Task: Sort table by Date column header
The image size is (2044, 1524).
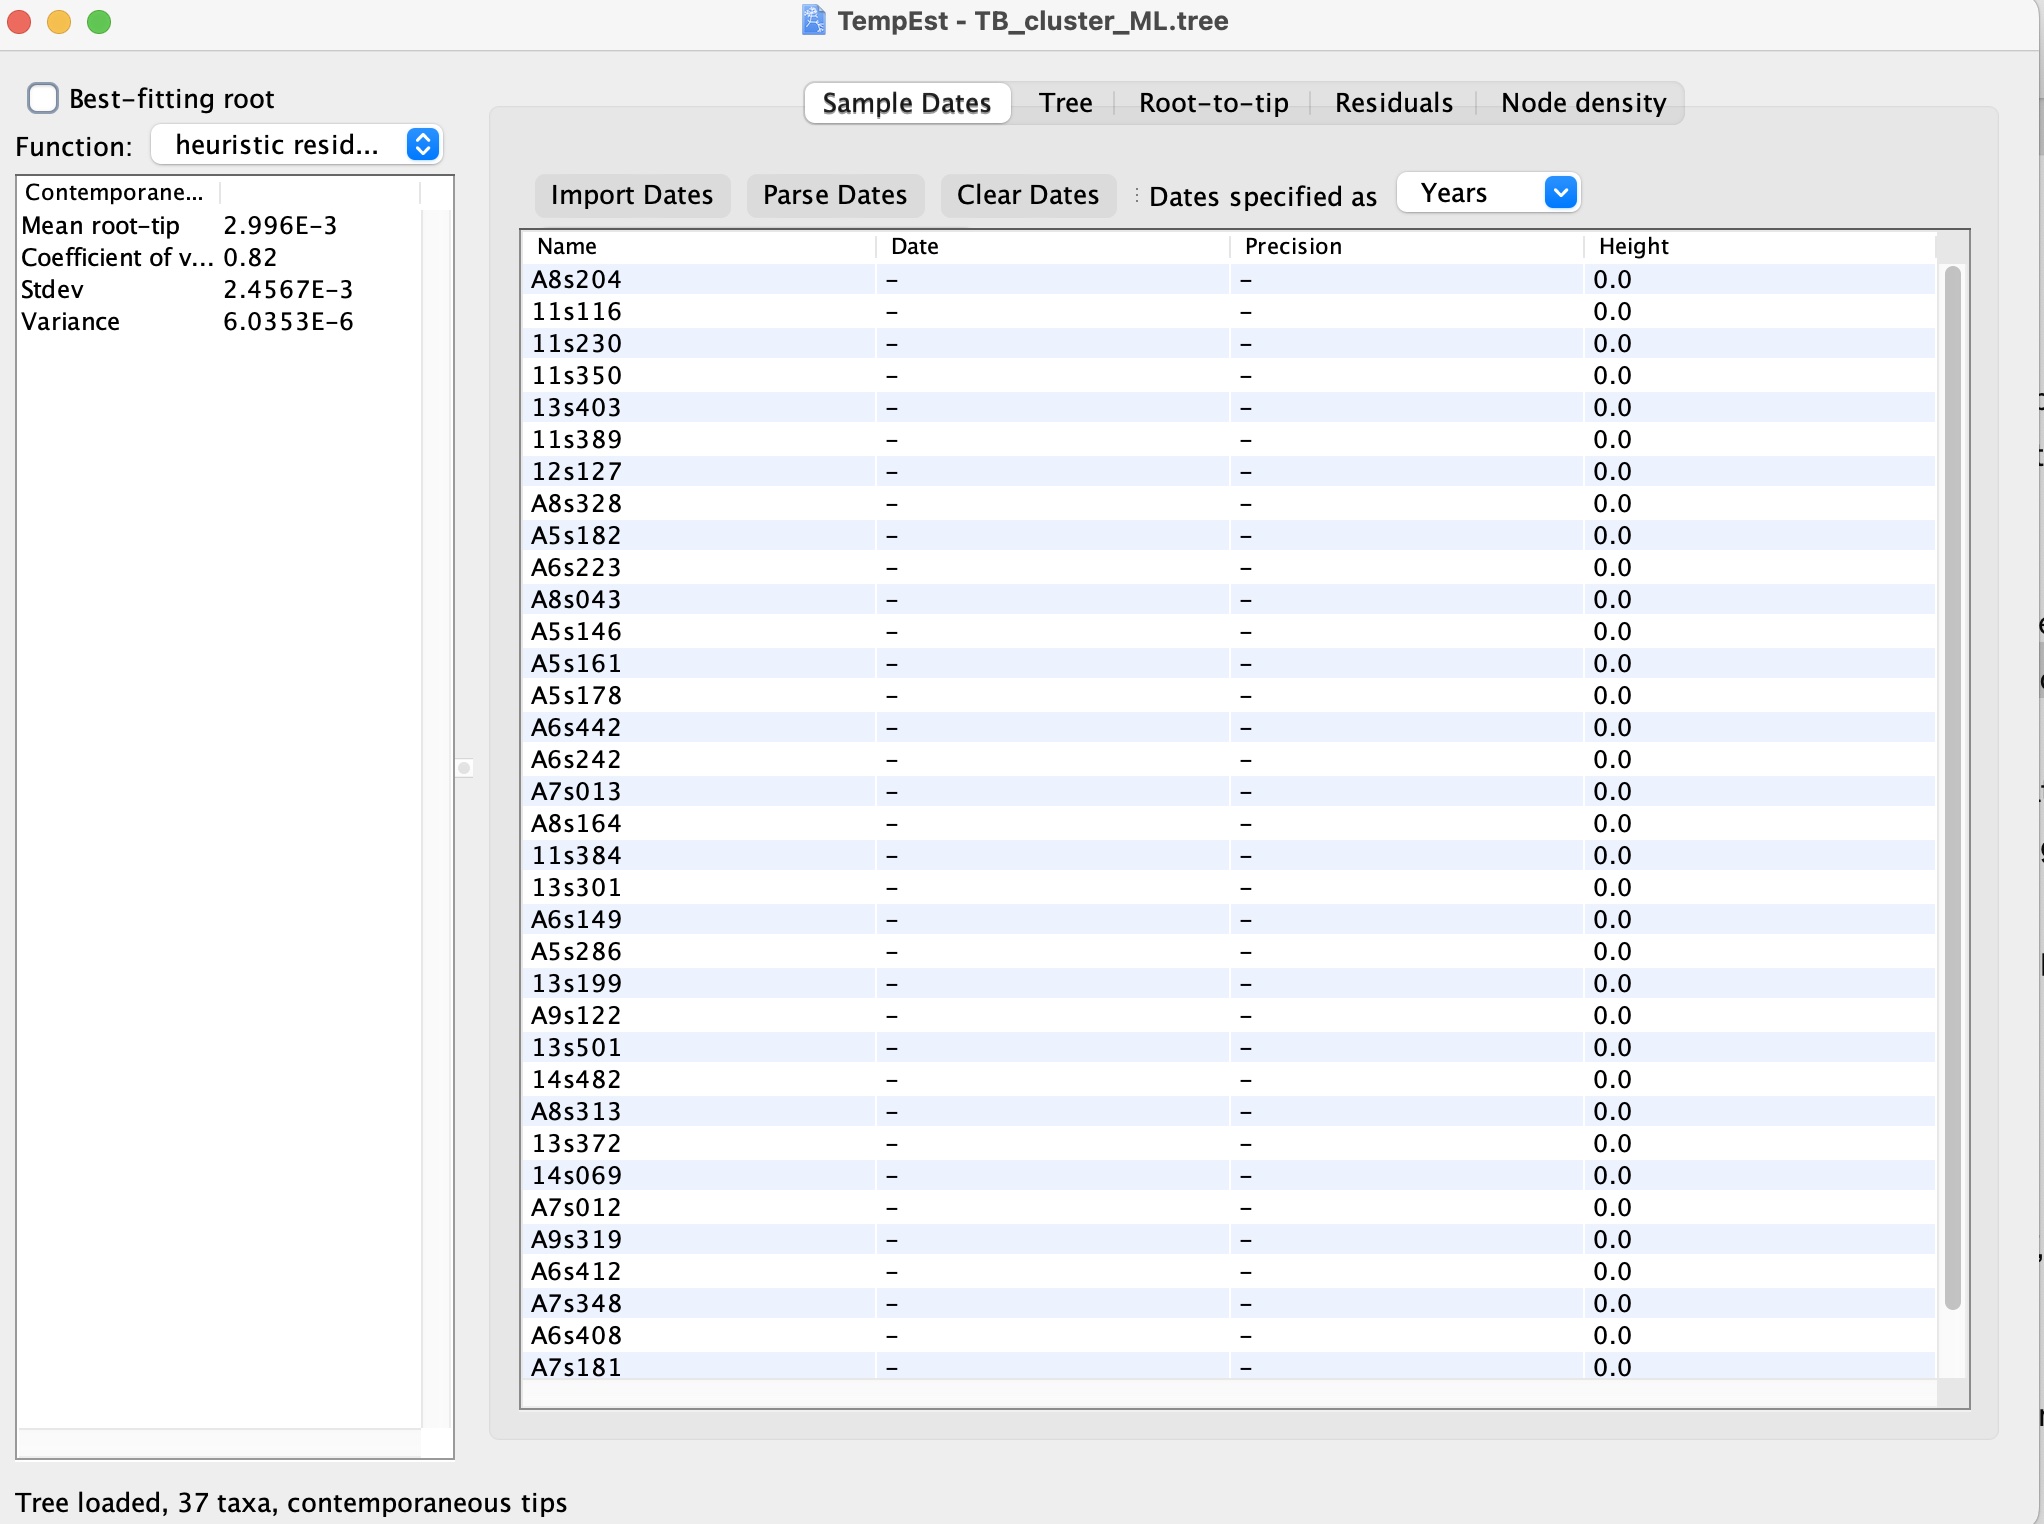Action: point(1053,247)
